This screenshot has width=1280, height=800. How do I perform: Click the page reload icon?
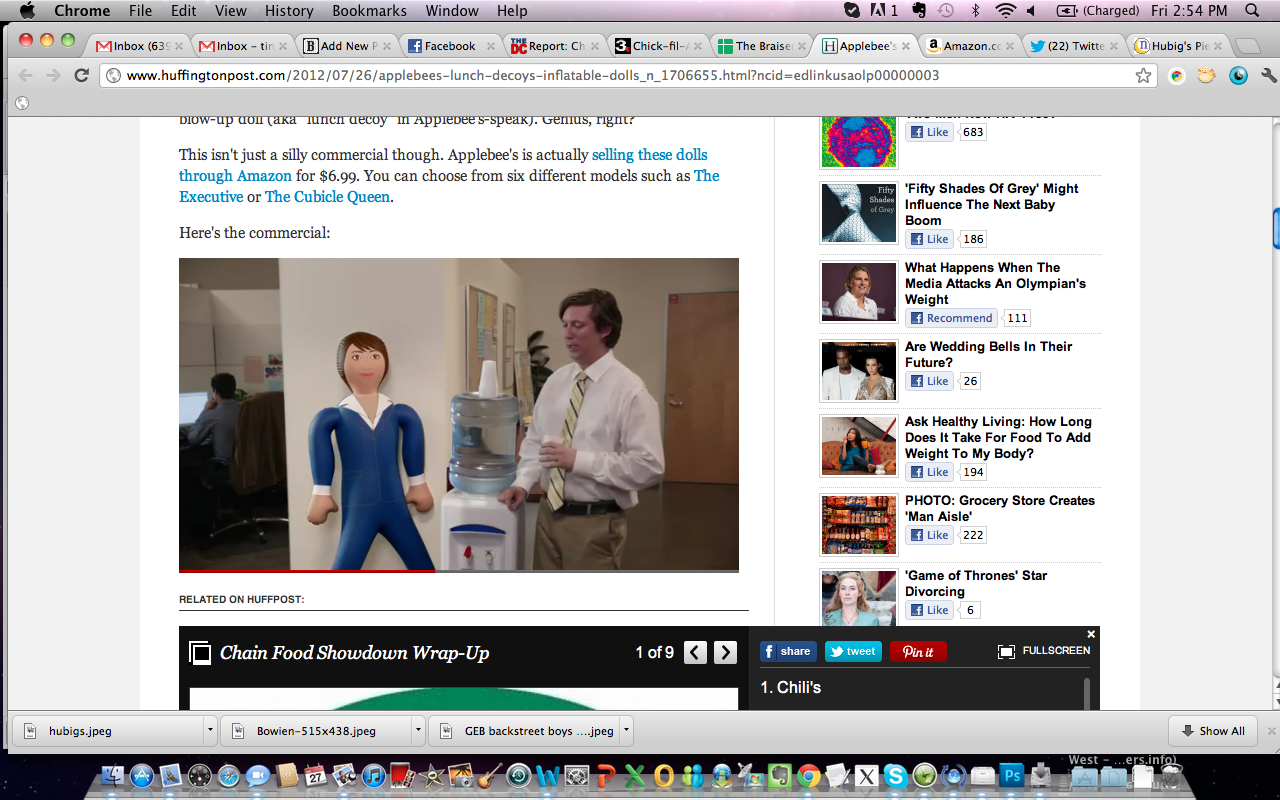[x=82, y=76]
